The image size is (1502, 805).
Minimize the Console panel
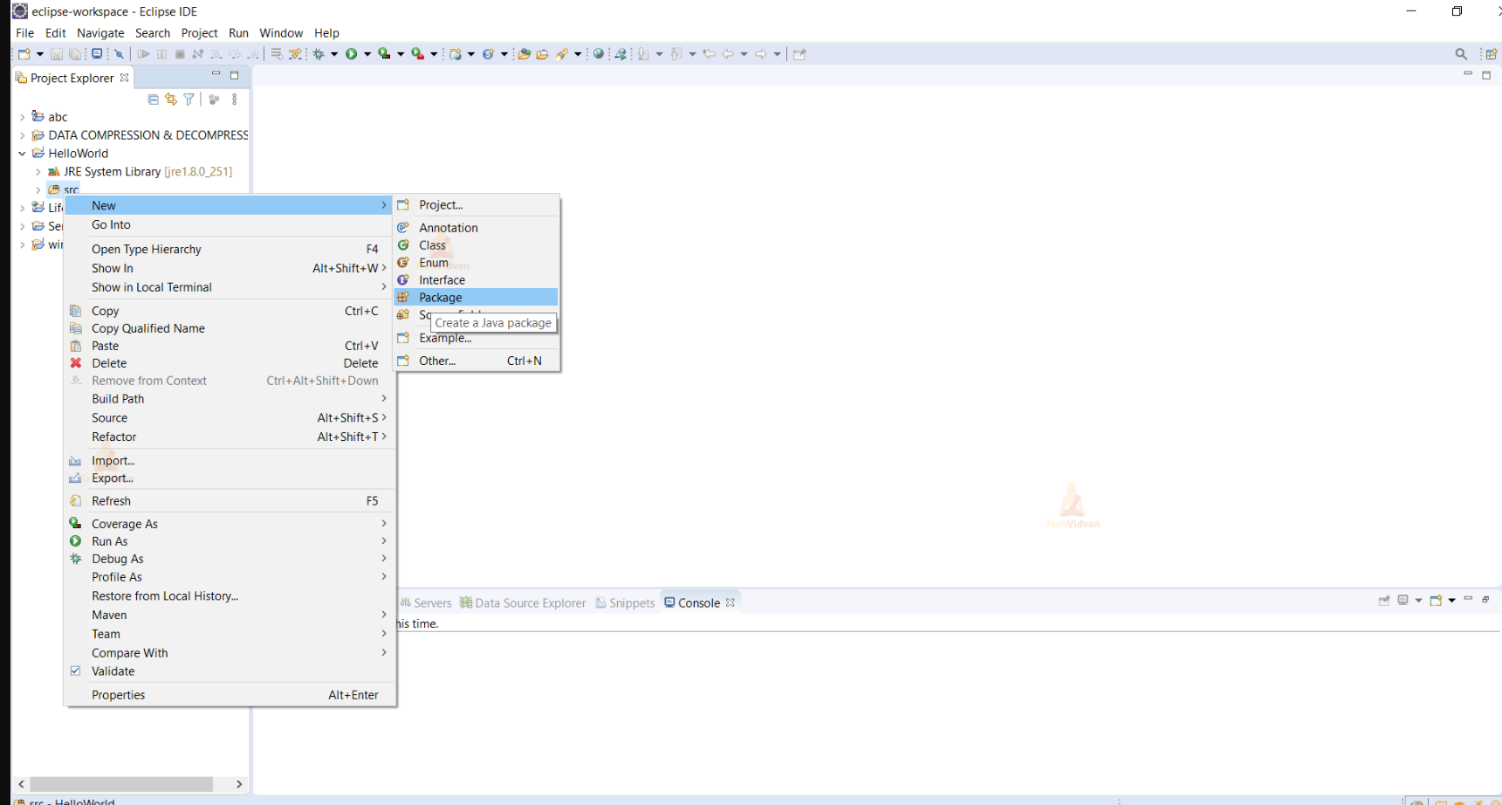[1467, 599]
